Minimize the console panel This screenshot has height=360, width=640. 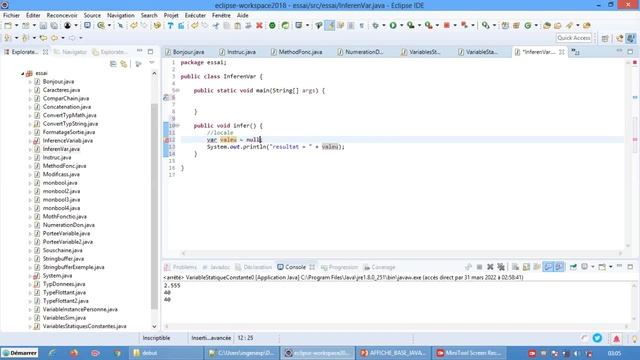pyautogui.click(x=620, y=266)
